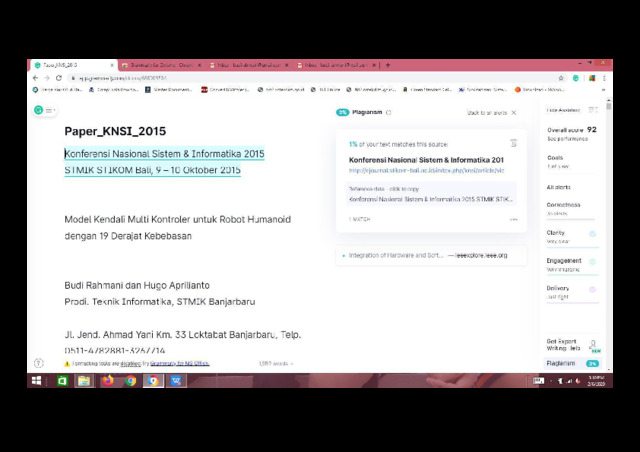This screenshot has height=452, width=640.
Task: Open the Convert bookmark with red icon
Action: 225,89
